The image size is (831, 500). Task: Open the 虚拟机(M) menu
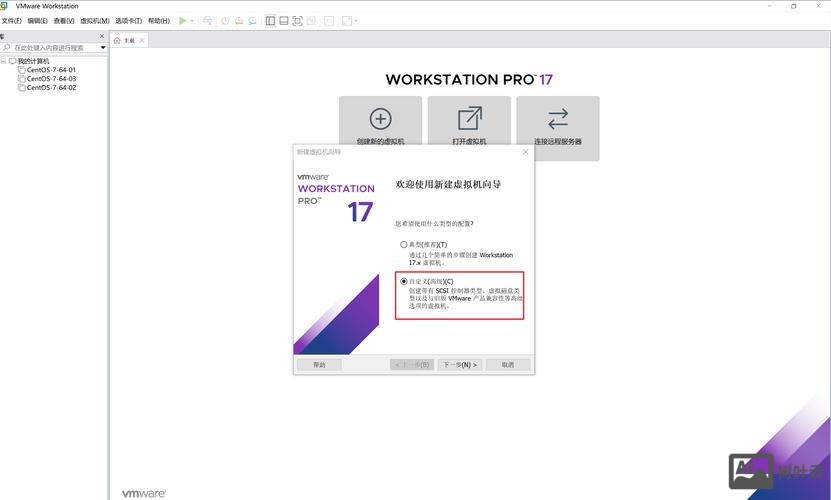95,21
